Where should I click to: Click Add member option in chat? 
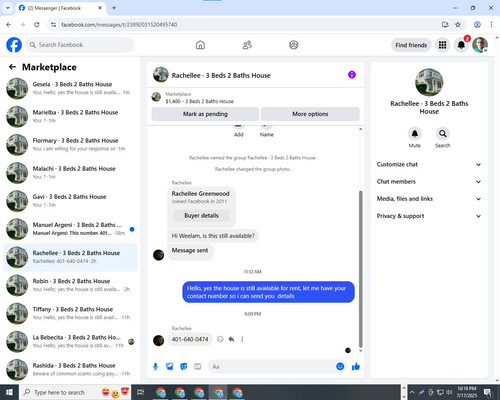point(238,130)
